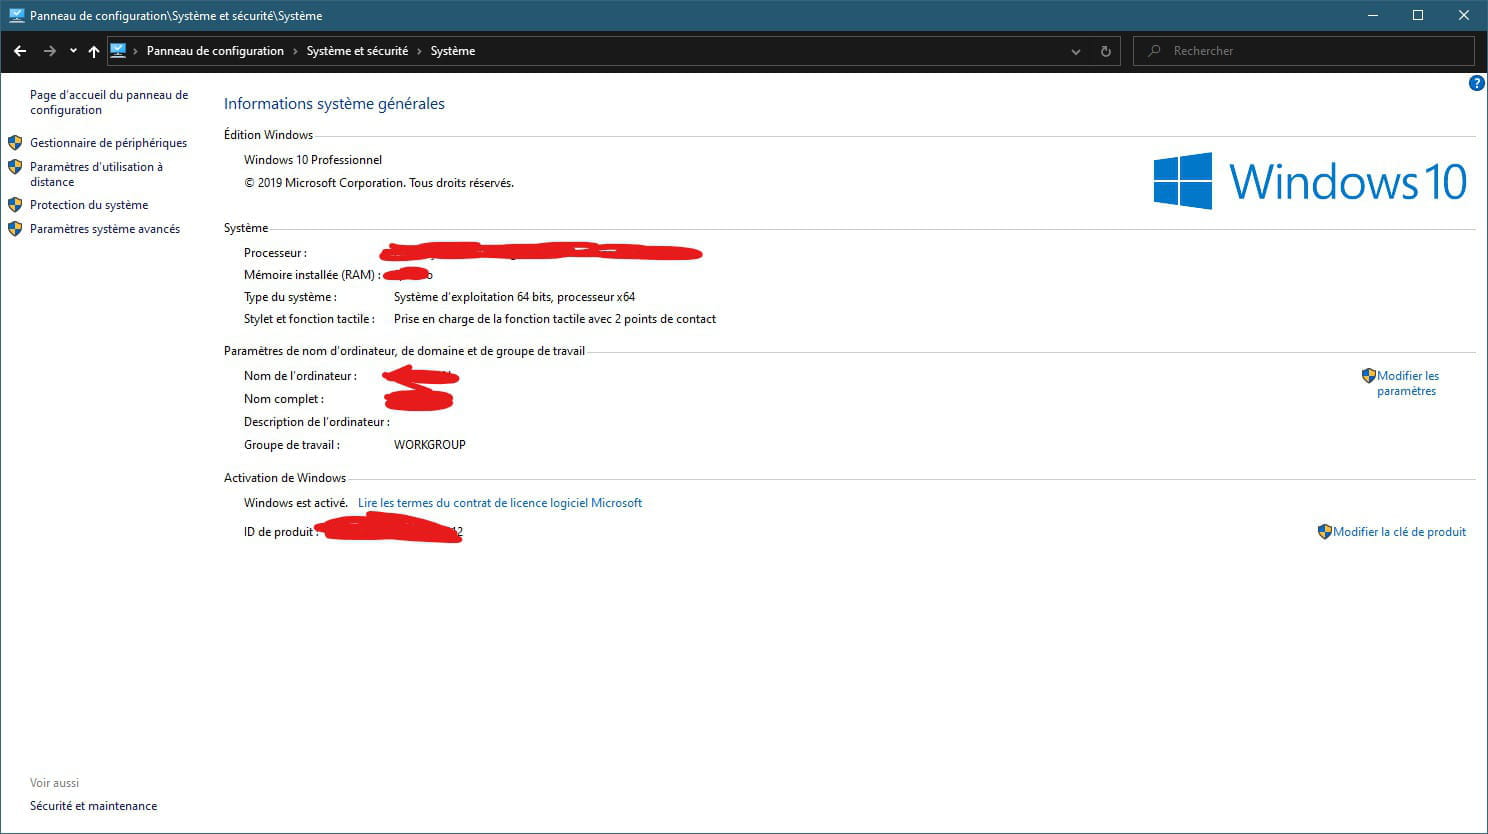Viewport: 1488px width, 834px height.
Task: Select the Windows 10 Professionnel text
Action: tap(313, 160)
